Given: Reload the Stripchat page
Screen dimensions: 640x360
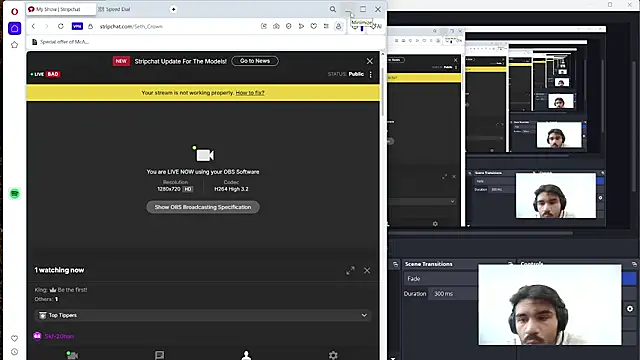Looking at the screenshot, I should pos(60,26).
